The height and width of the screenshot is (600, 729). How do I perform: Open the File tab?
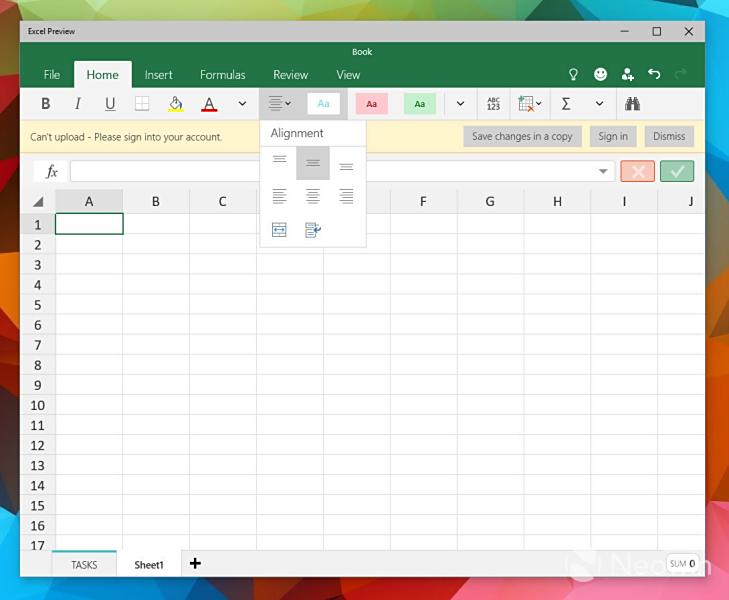tap(52, 75)
